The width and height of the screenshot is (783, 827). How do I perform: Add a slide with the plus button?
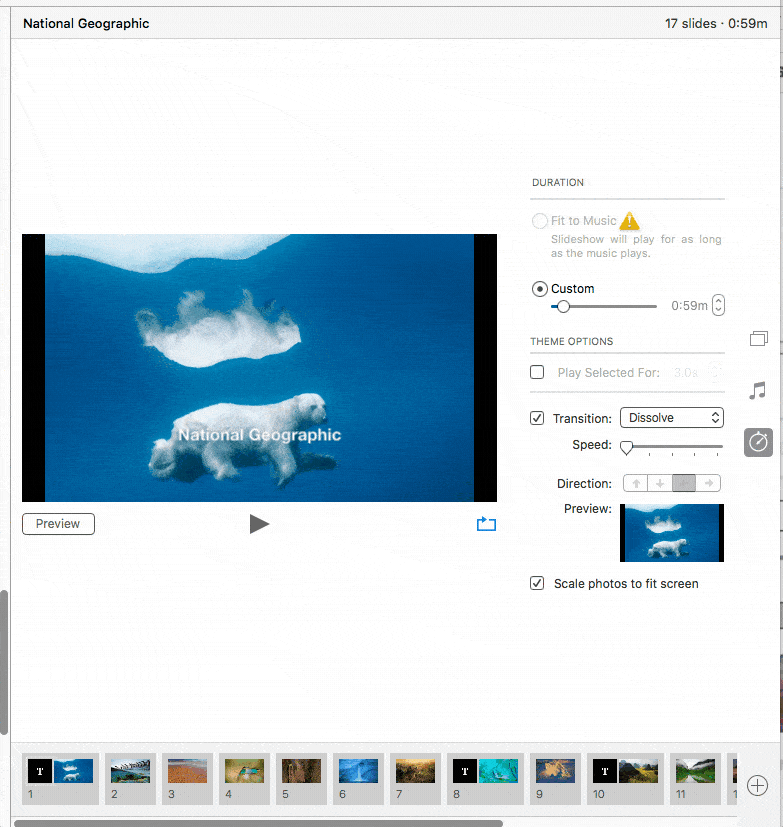tap(757, 785)
